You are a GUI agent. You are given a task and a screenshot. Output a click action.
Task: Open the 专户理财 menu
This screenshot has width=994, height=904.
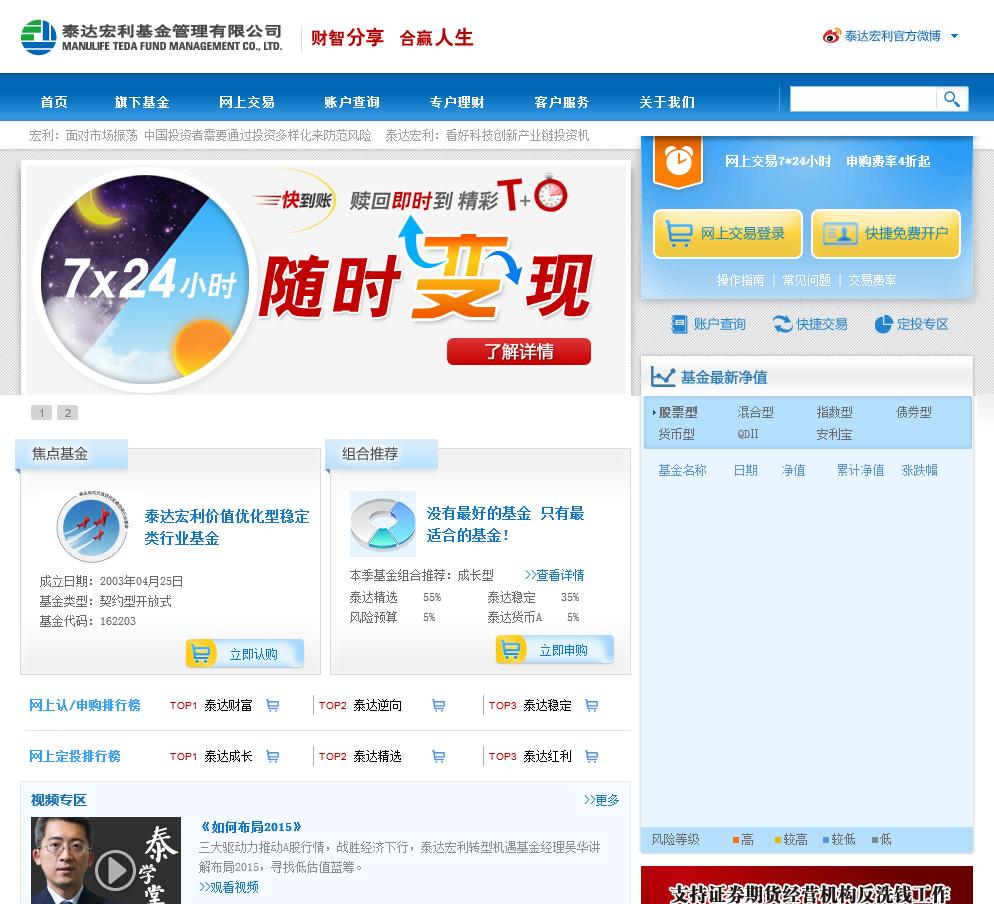(x=457, y=102)
